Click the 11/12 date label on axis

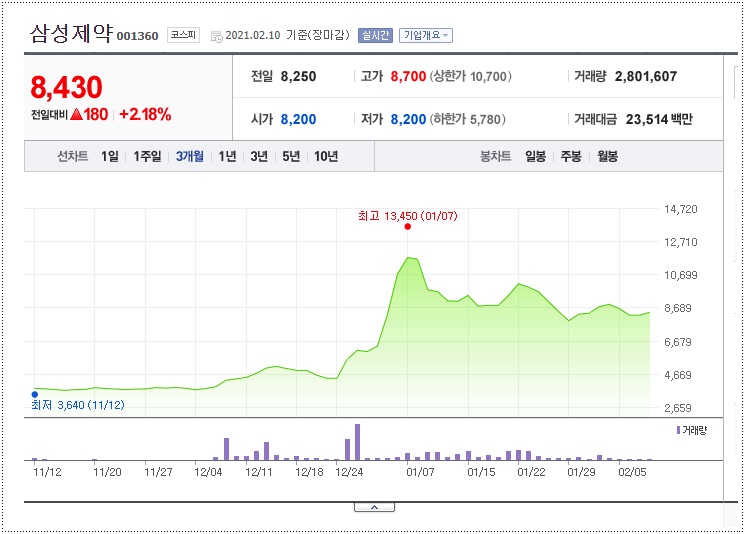pyautogui.click(x=48, y=472)
